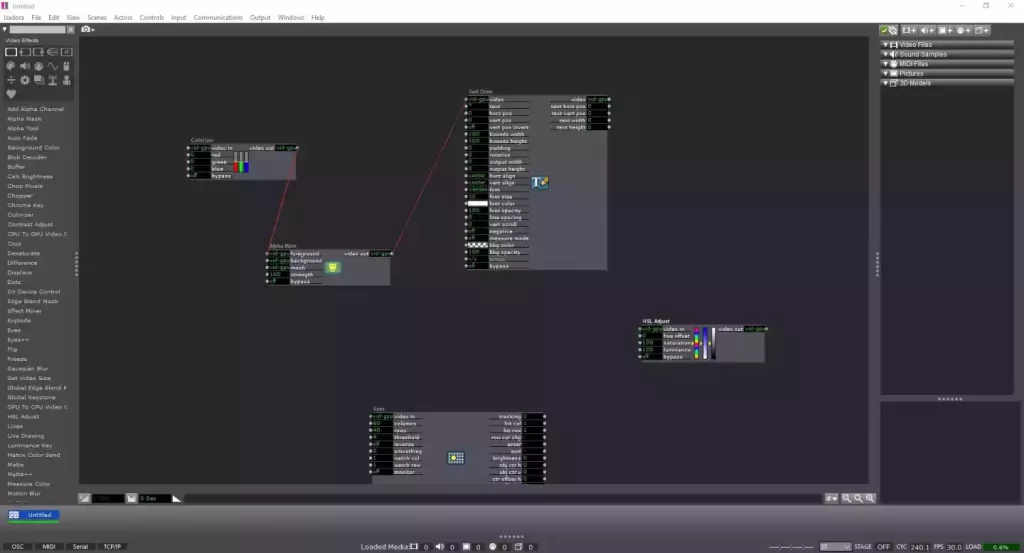Click the Serial status button
The width and height of the screenshot is (1024, 553).
(80, 546)
